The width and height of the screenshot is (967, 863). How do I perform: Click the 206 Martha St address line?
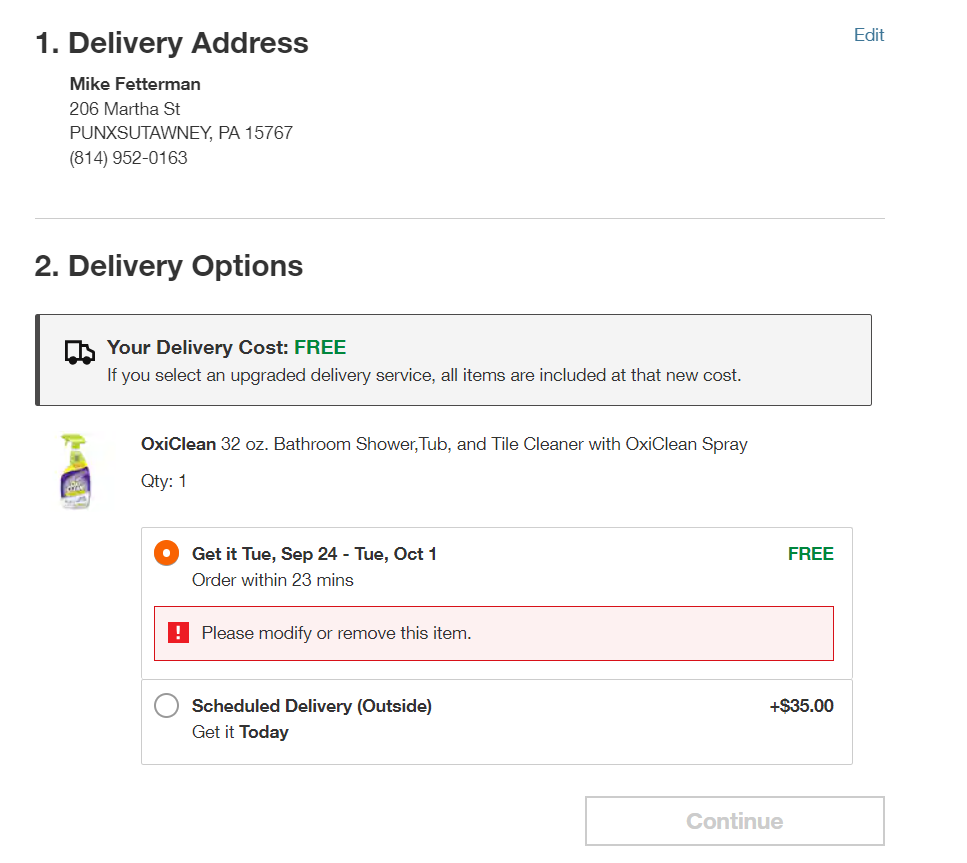click(x=125, y=109)
